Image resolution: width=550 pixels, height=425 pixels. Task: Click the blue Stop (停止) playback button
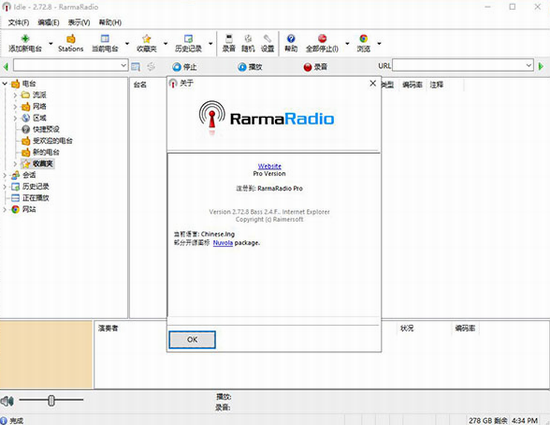[x=185, y=67]
